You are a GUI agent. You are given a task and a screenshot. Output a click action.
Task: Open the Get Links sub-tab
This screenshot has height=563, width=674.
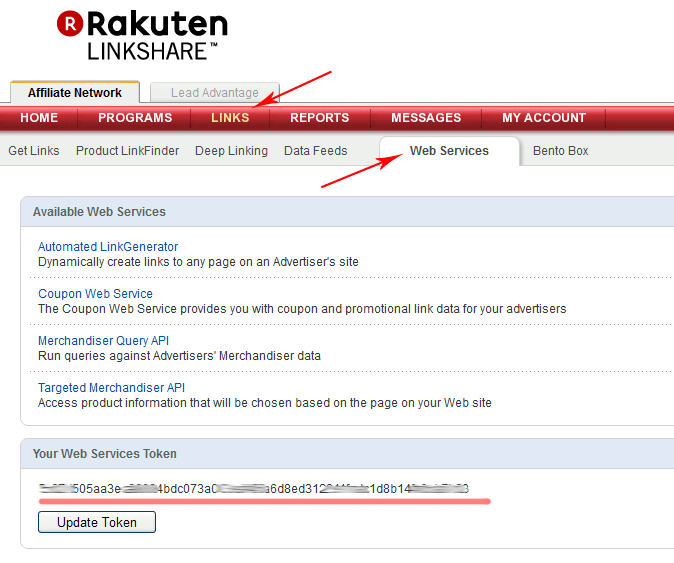pyautogui.click(x=34, y=151)
